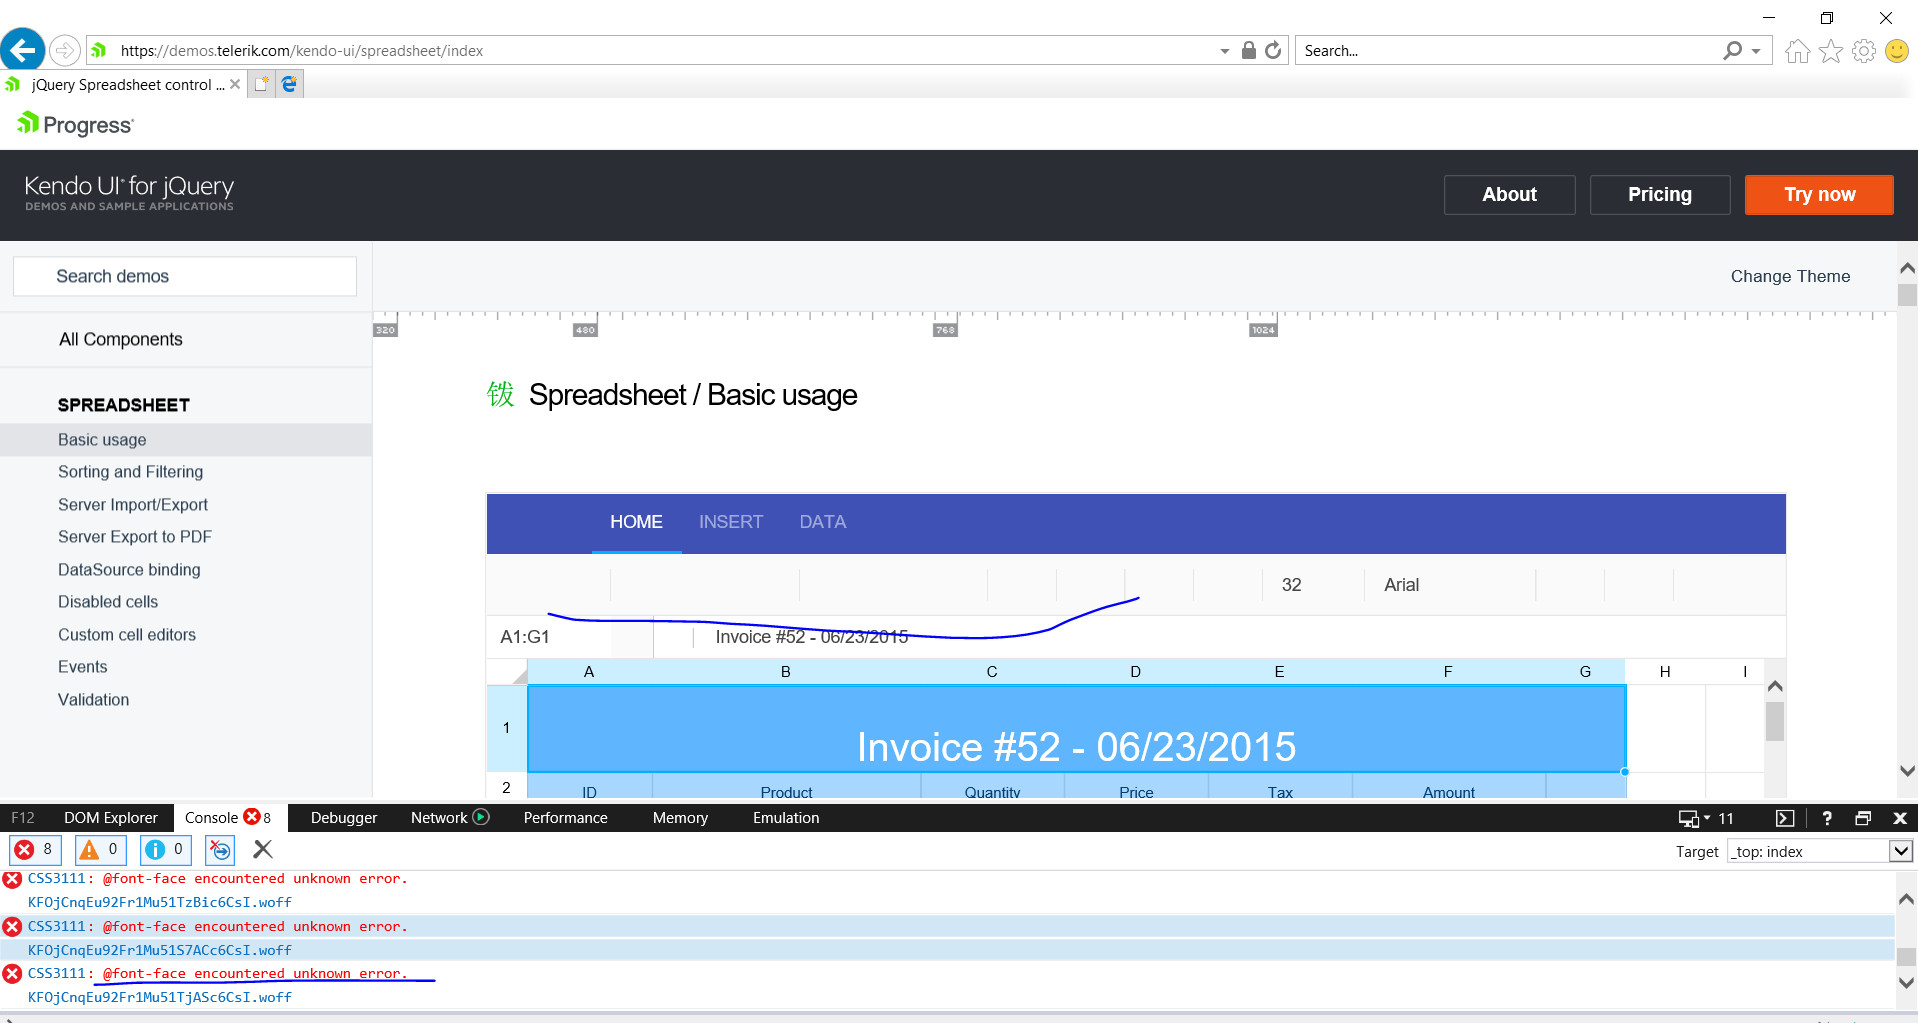This screenshot has width=1918, height=1023.
Task: Select the DATA spreadsheet tab
Action: pos(823,522)
